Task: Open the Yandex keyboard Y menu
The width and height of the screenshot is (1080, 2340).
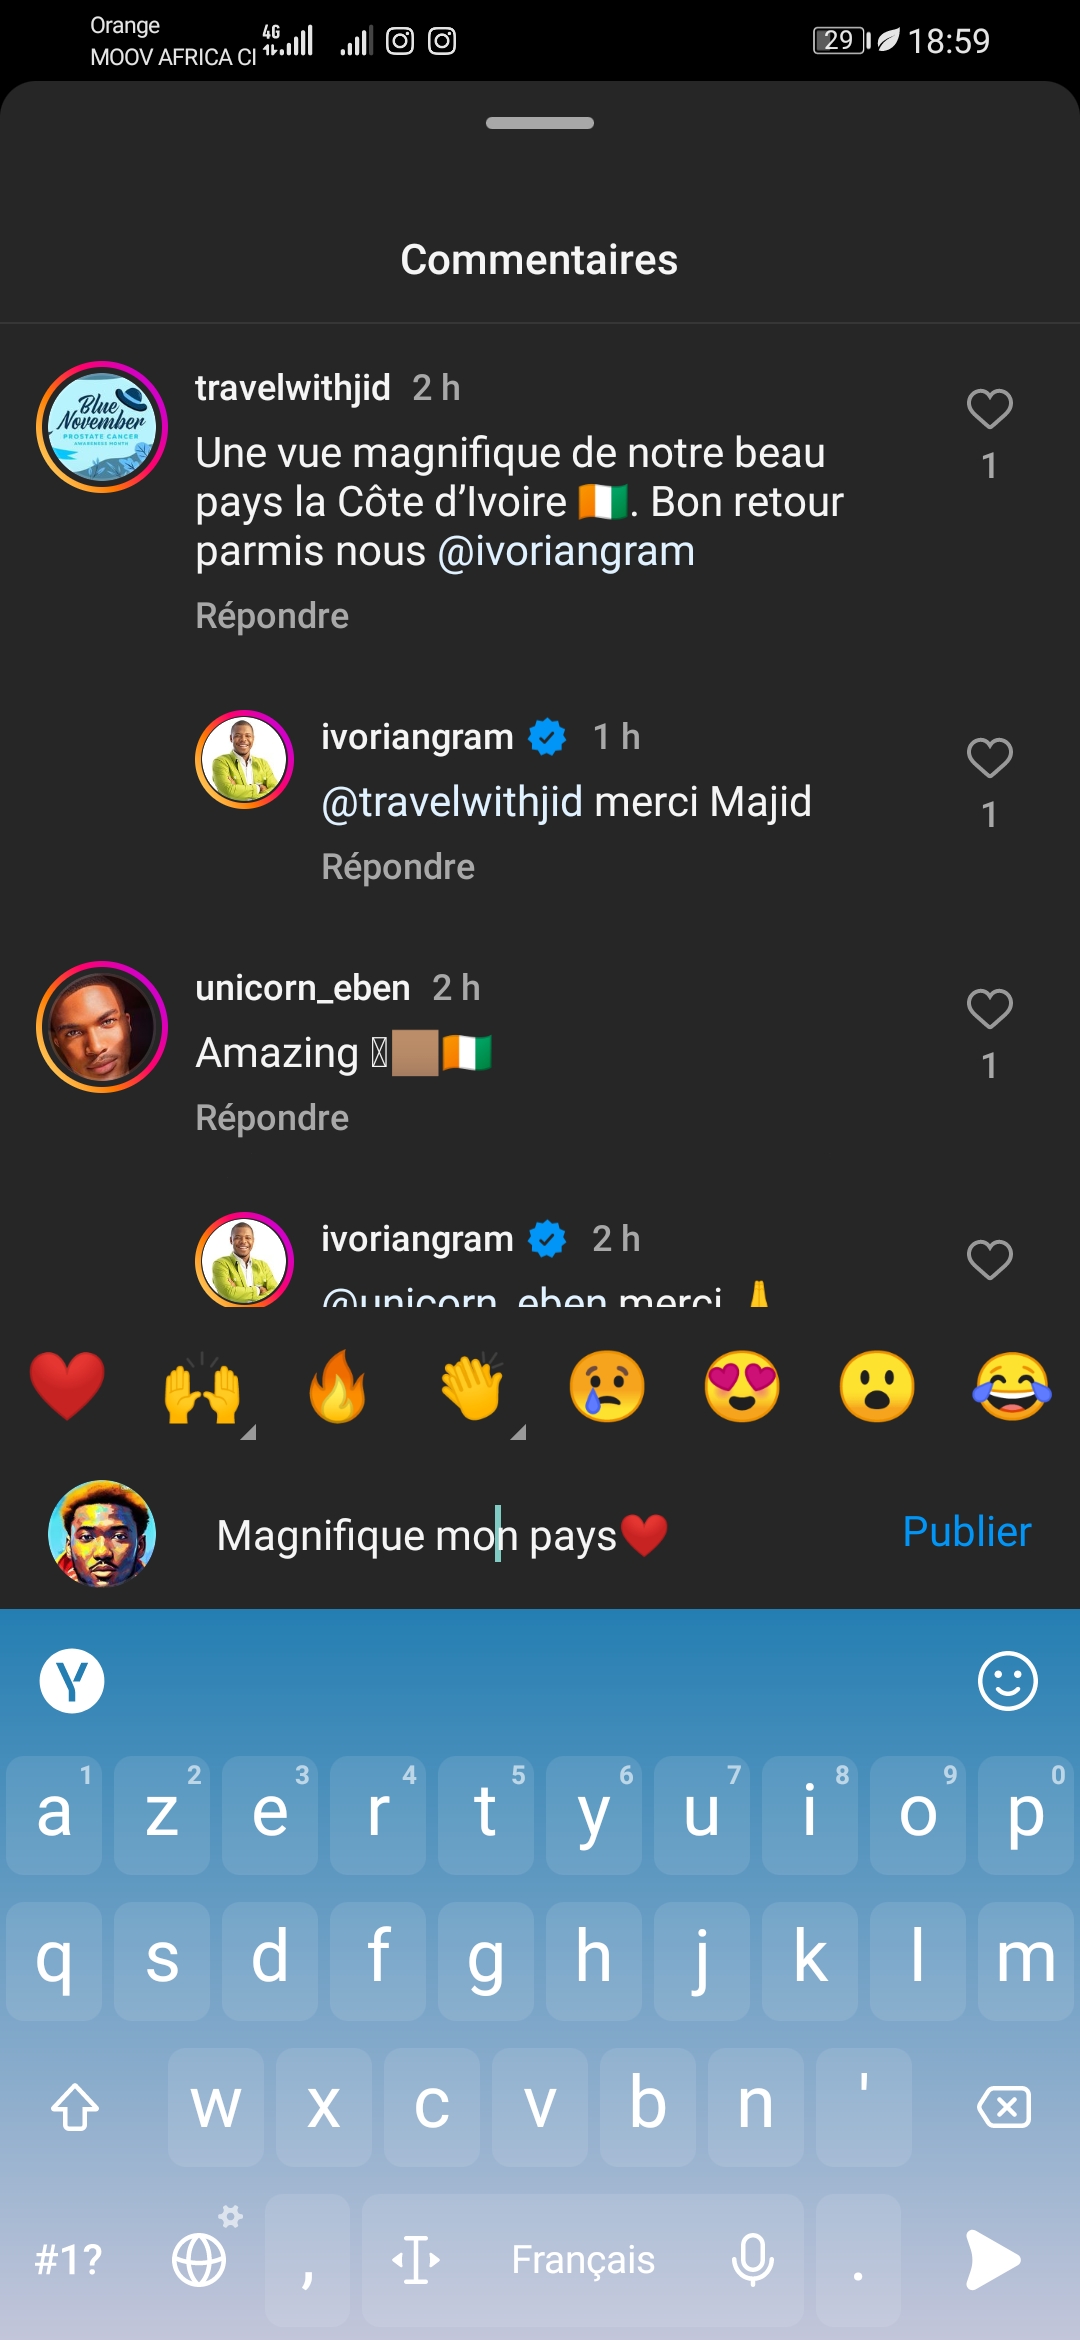Action: [72, 1681]
